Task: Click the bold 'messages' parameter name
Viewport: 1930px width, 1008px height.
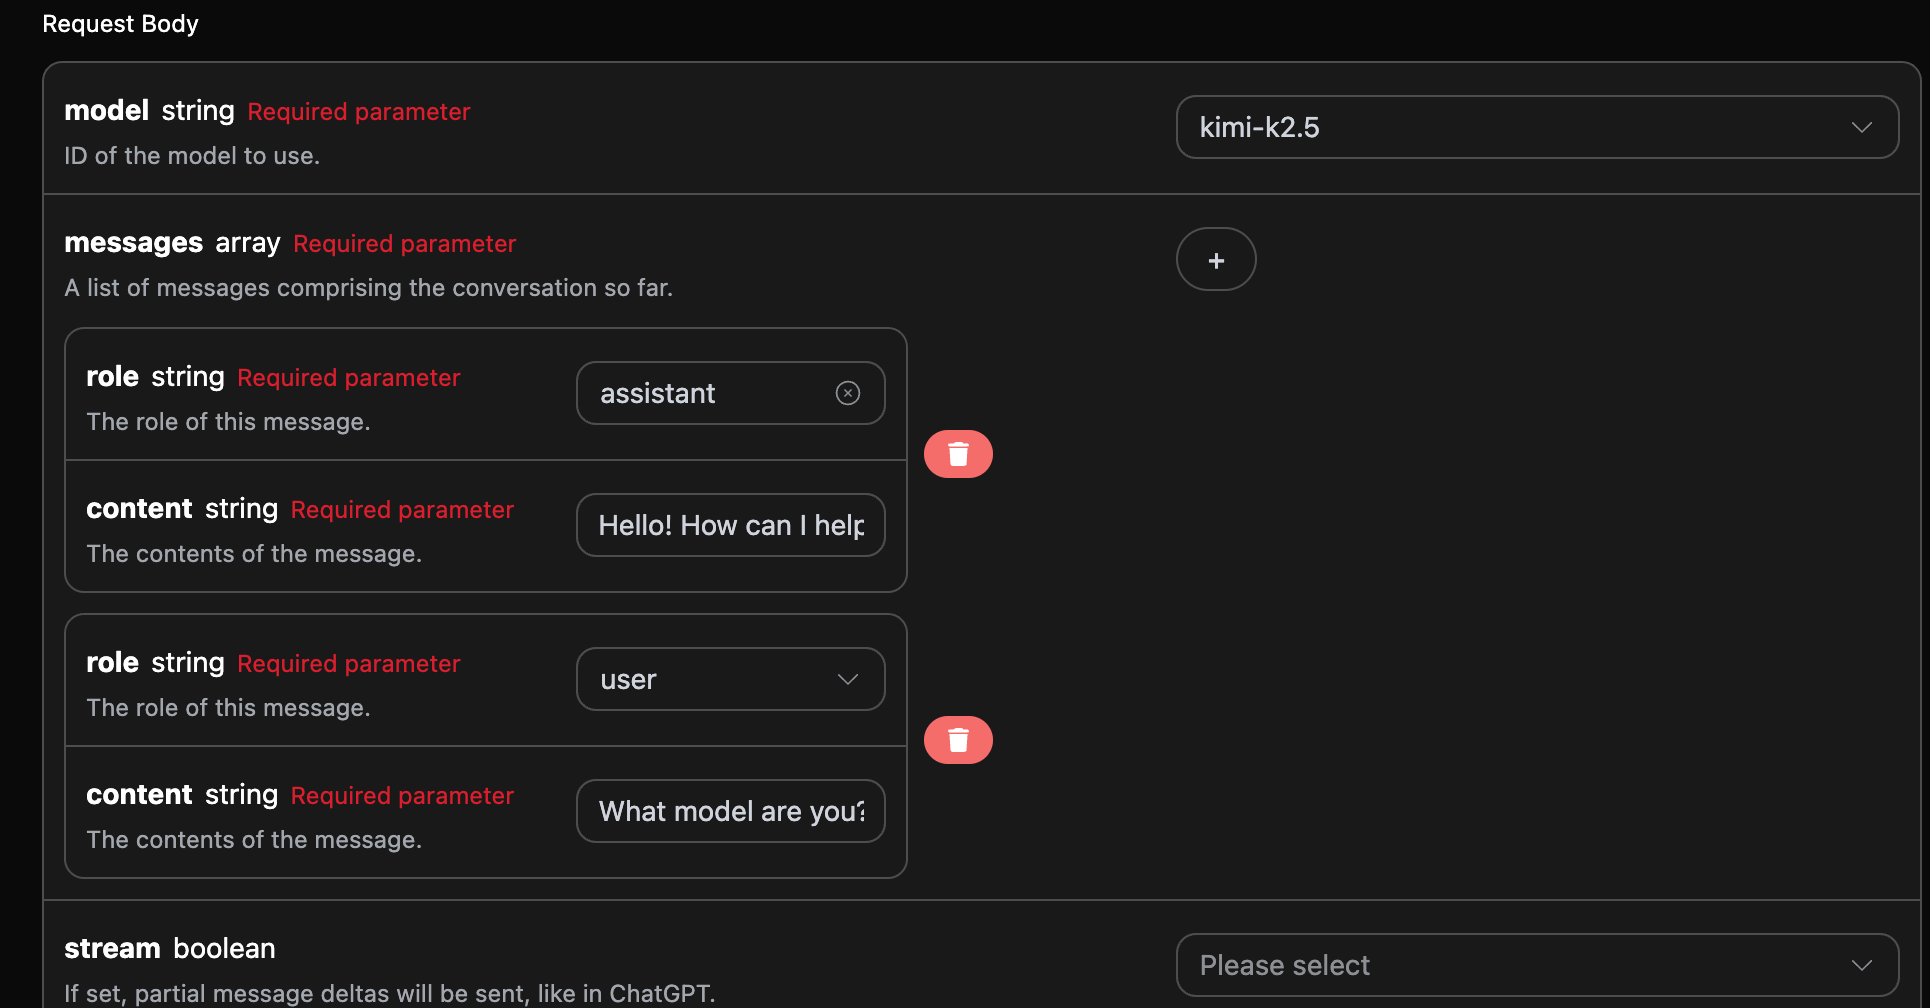Action: point(133,243)
